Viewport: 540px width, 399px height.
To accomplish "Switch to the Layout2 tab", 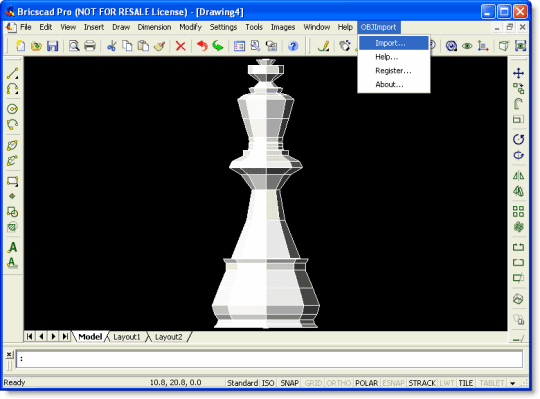I will pos(168,337).
